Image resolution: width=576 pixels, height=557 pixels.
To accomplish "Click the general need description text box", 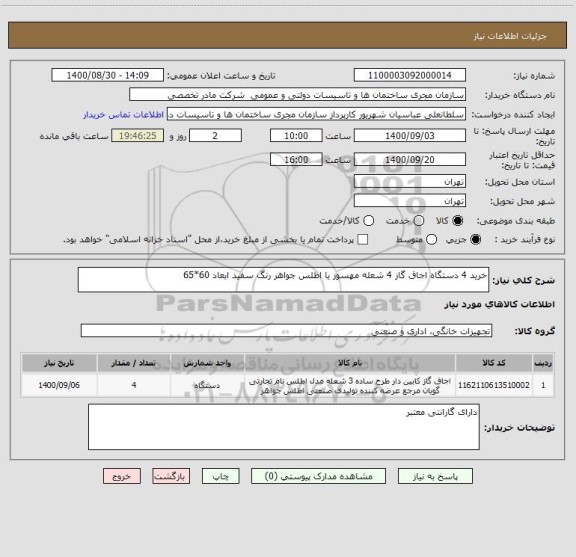I will (x=283, y=280).
